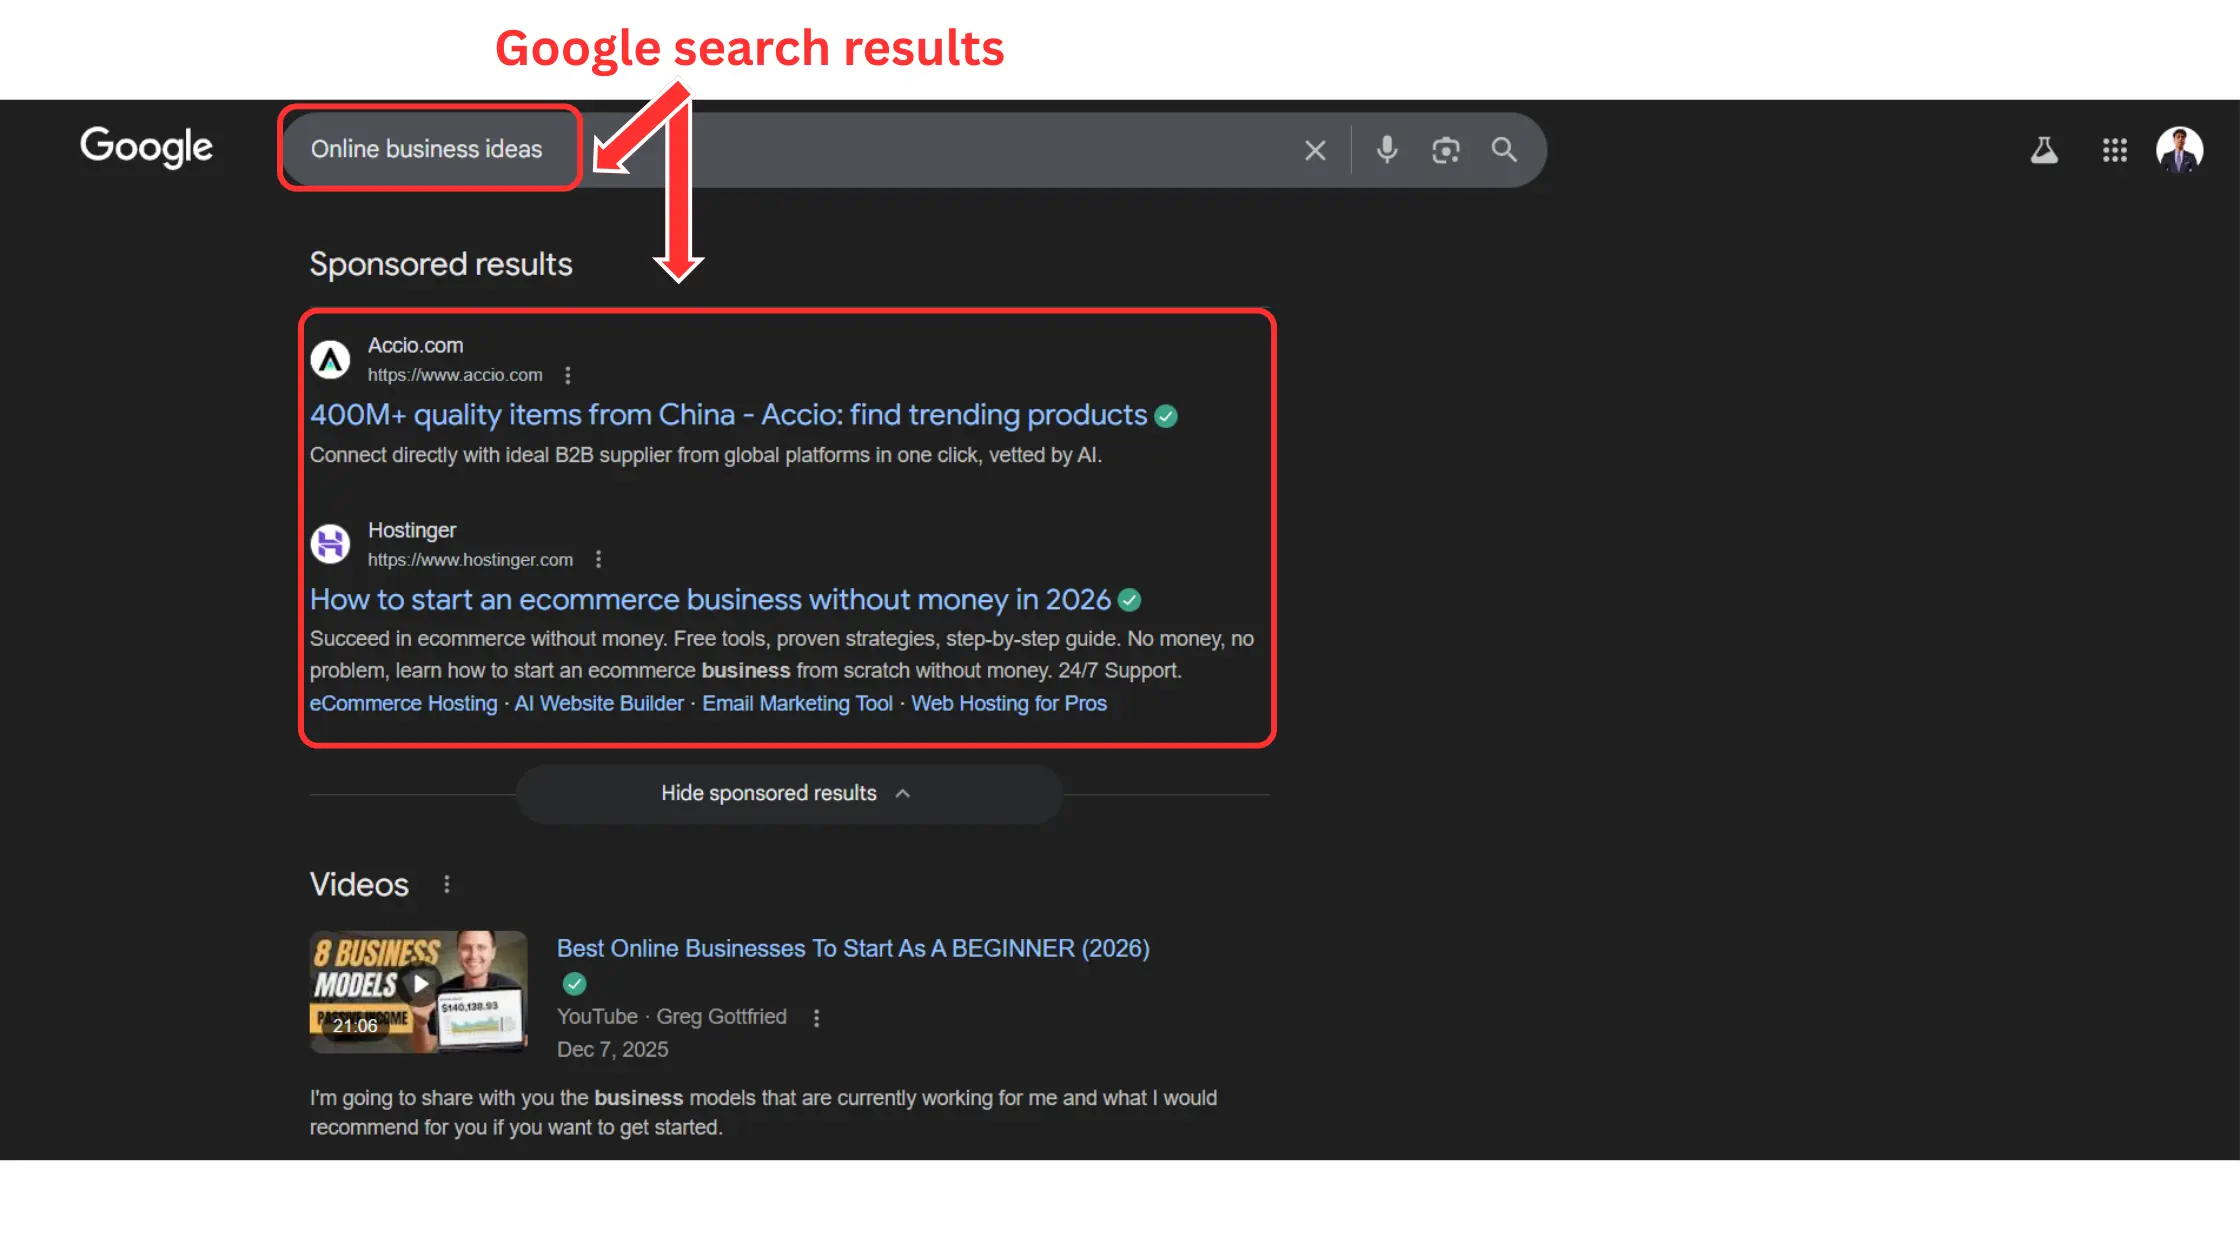This screenshot has height=1260, width=2240.
Task: Open Search Labs flask icon
Action: click(2044, 150)
